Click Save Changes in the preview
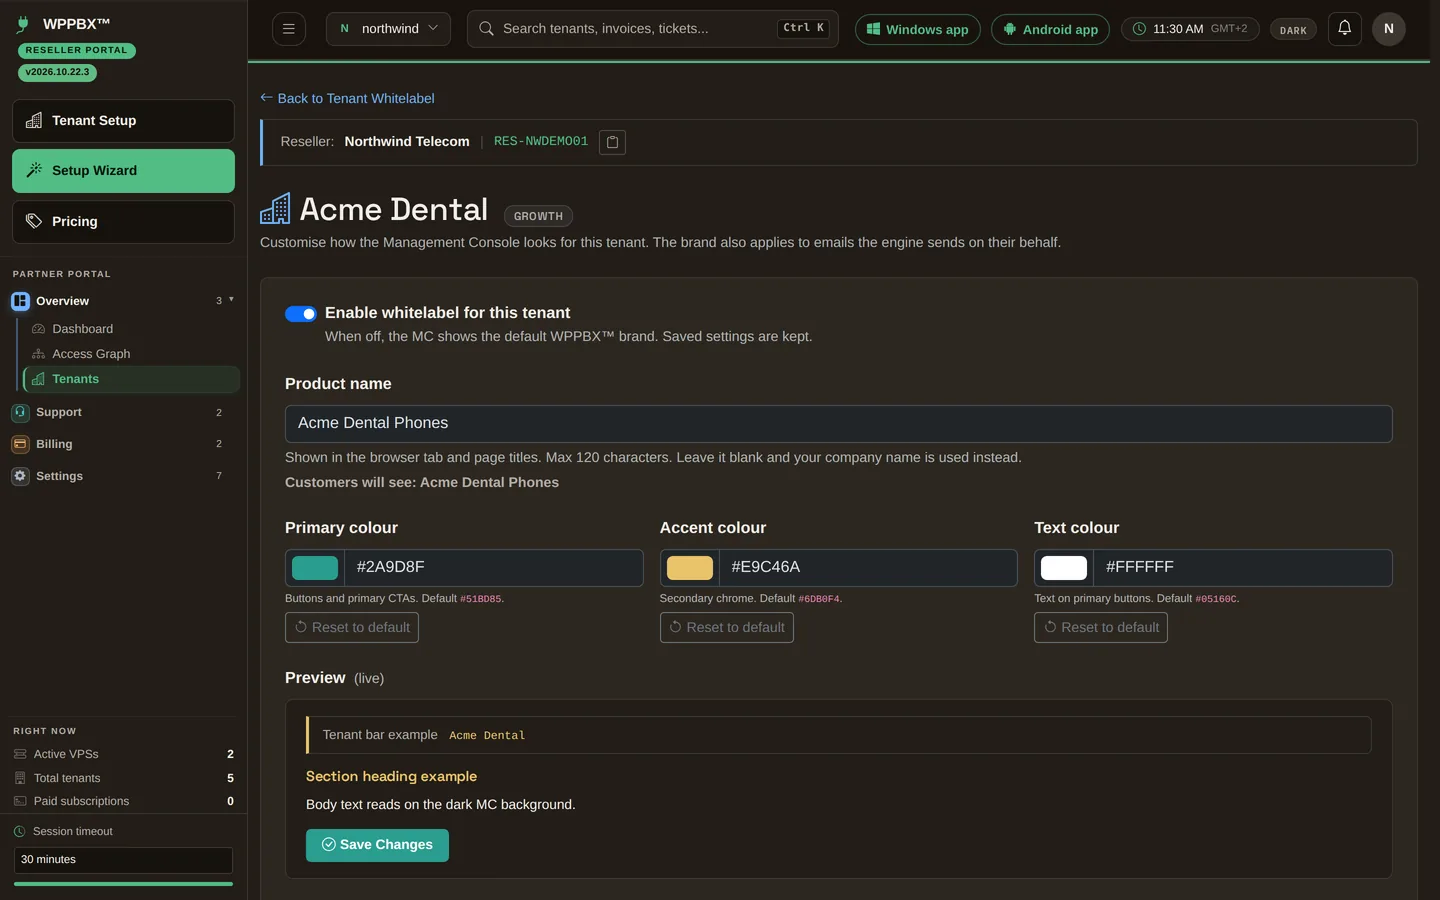 tap(377, 845)
